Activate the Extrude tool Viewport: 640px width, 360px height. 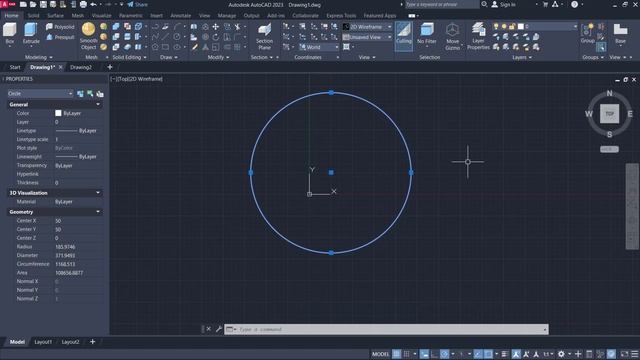[x=31, y=33]
